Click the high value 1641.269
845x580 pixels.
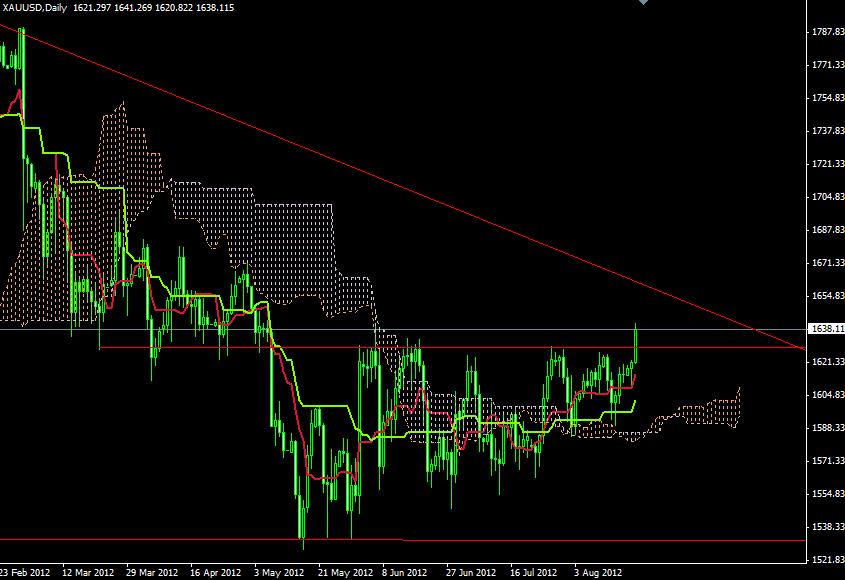pyautogui.click(x=133, y=8)
